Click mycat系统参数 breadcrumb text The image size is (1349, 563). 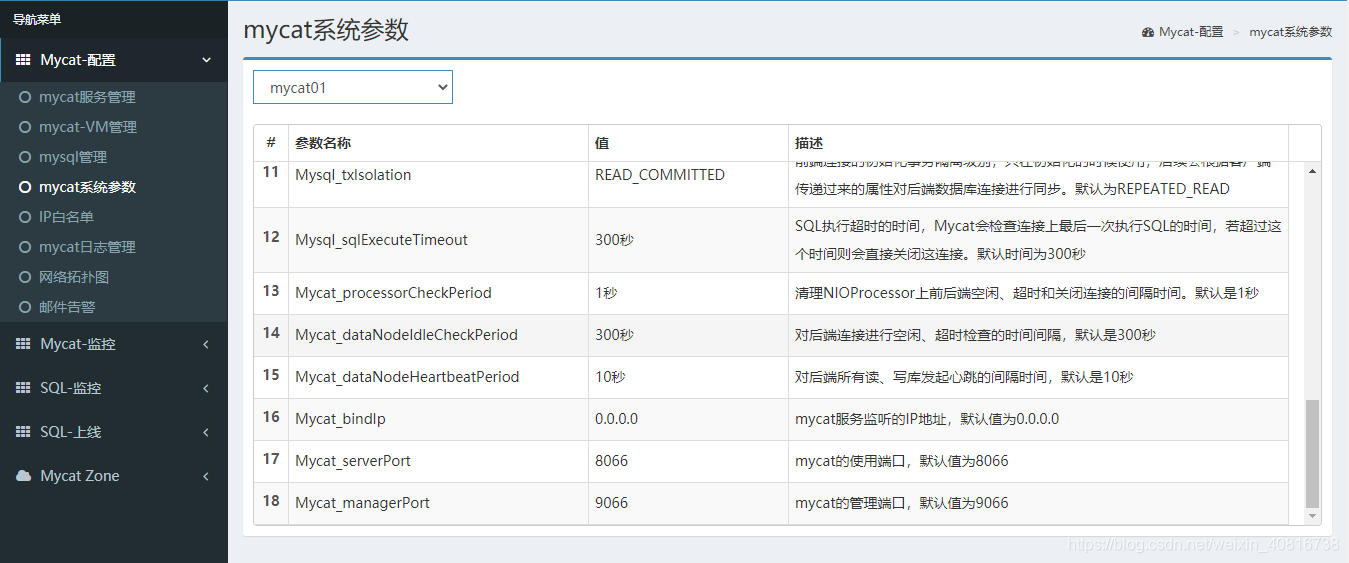[x=1291, y=32]
